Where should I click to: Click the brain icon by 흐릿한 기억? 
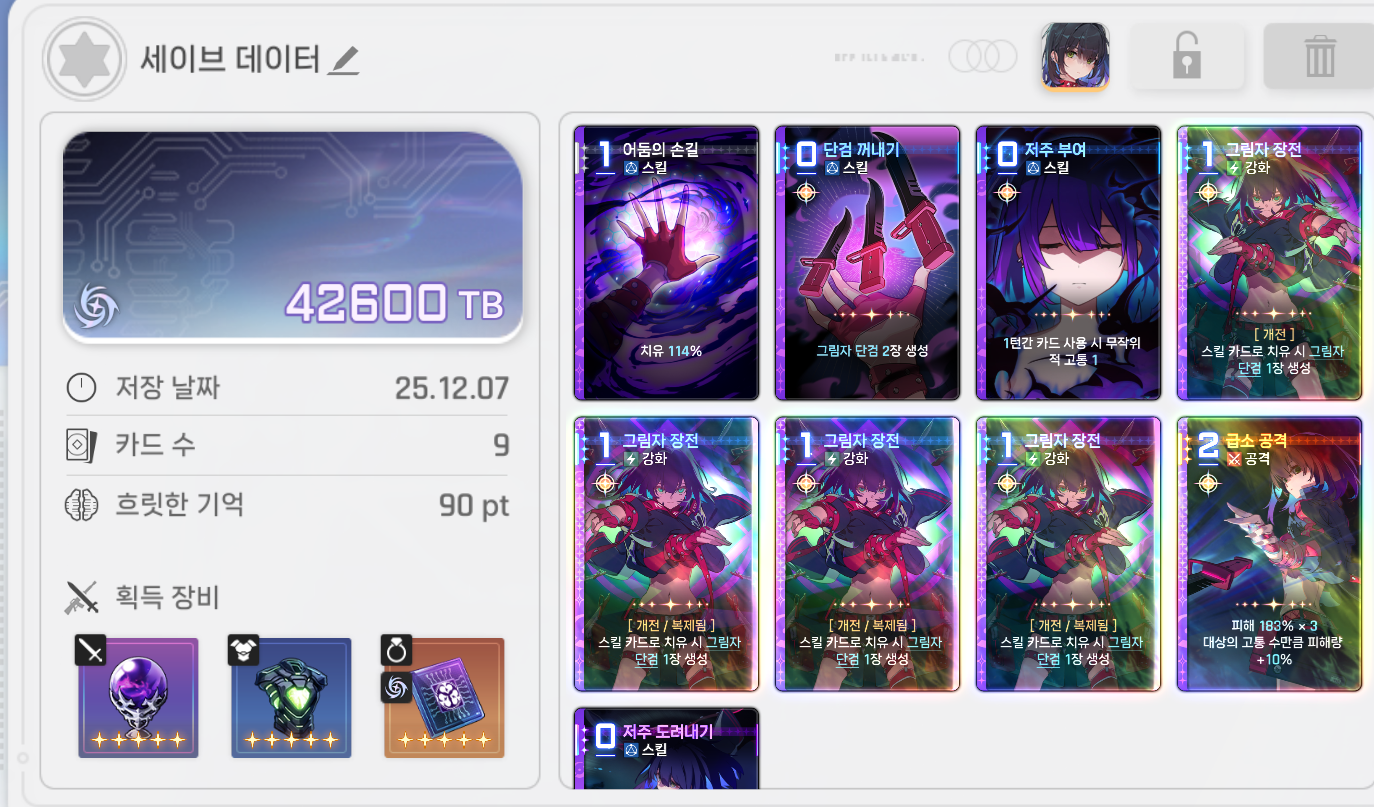coord(81,505)
